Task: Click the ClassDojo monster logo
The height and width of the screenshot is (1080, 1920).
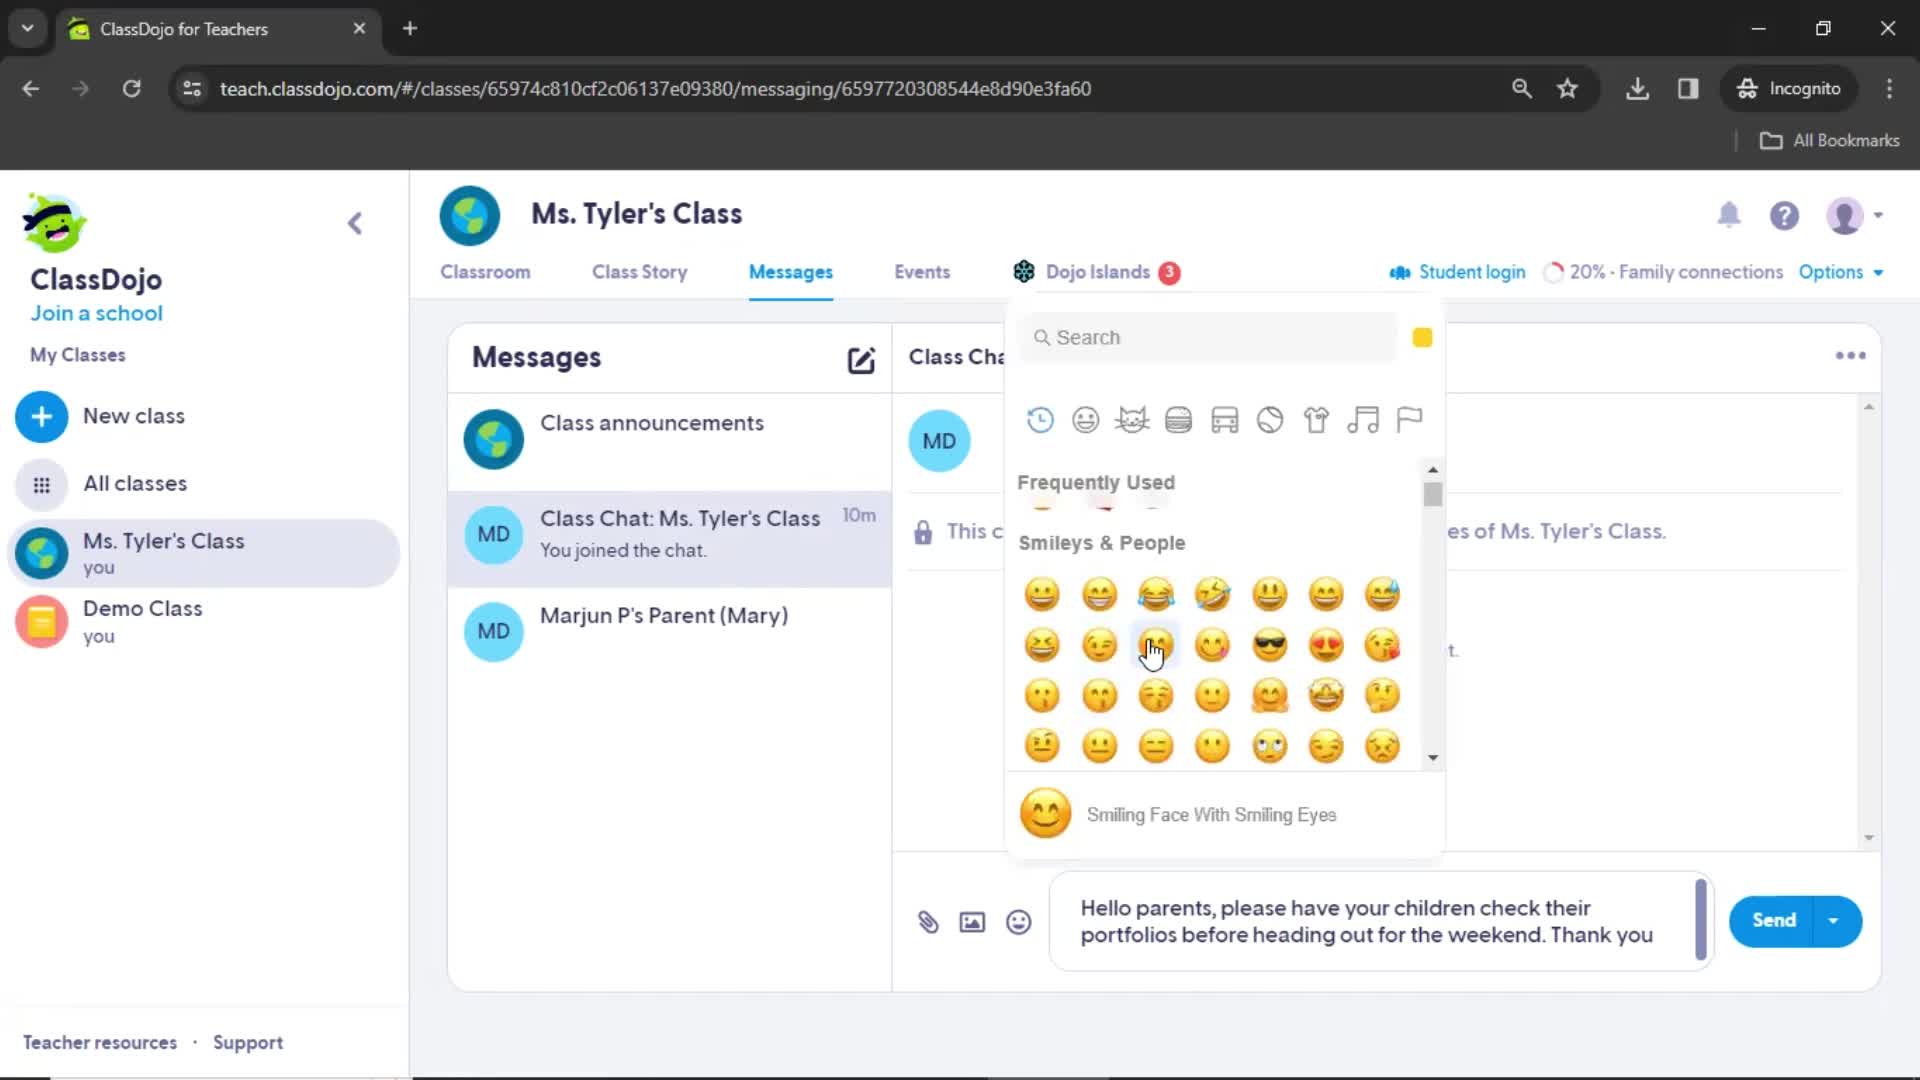Action: (x=54, y=222)
